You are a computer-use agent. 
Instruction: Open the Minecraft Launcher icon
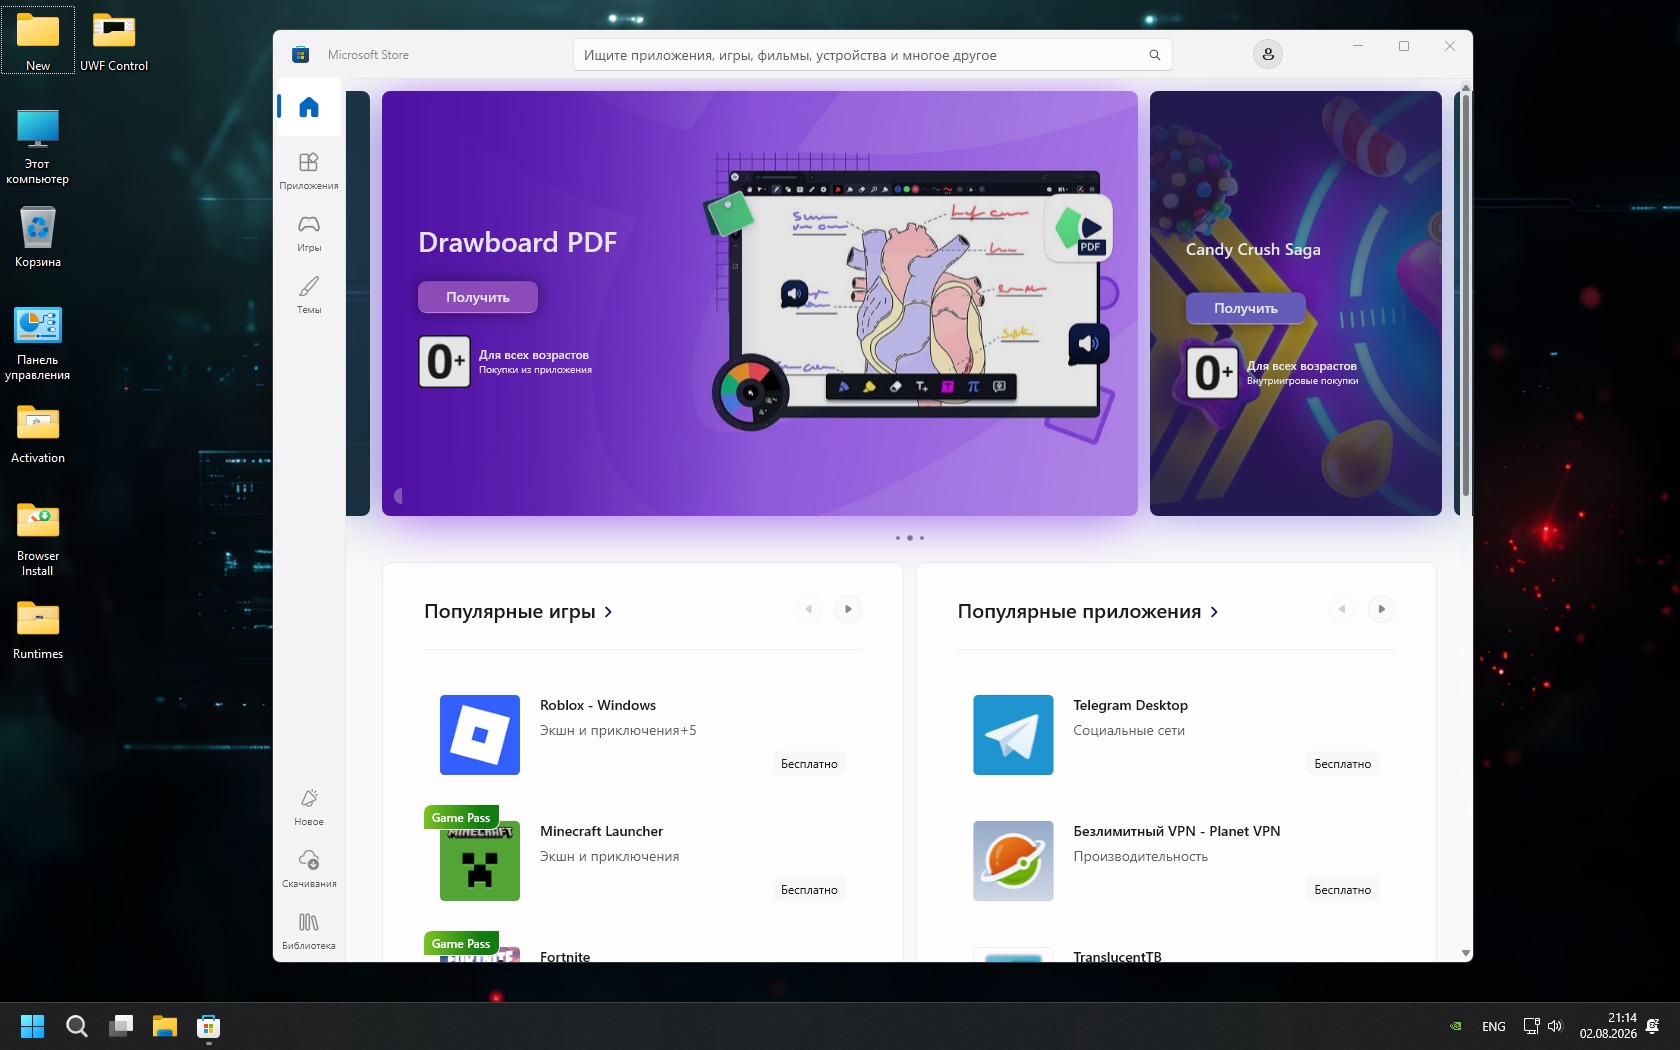click(480, 861)
